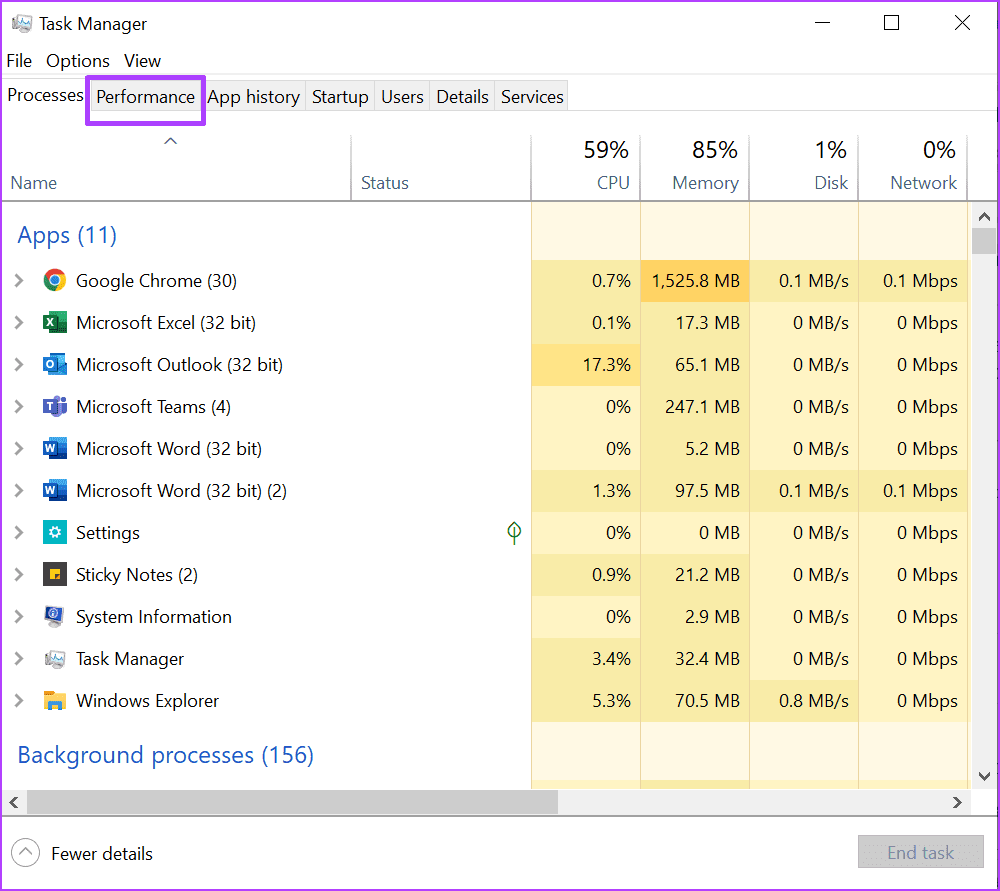This screenshot has width=1000, height=891.
Task: Click the Google Chrome app icon
Action: (55, 281)
